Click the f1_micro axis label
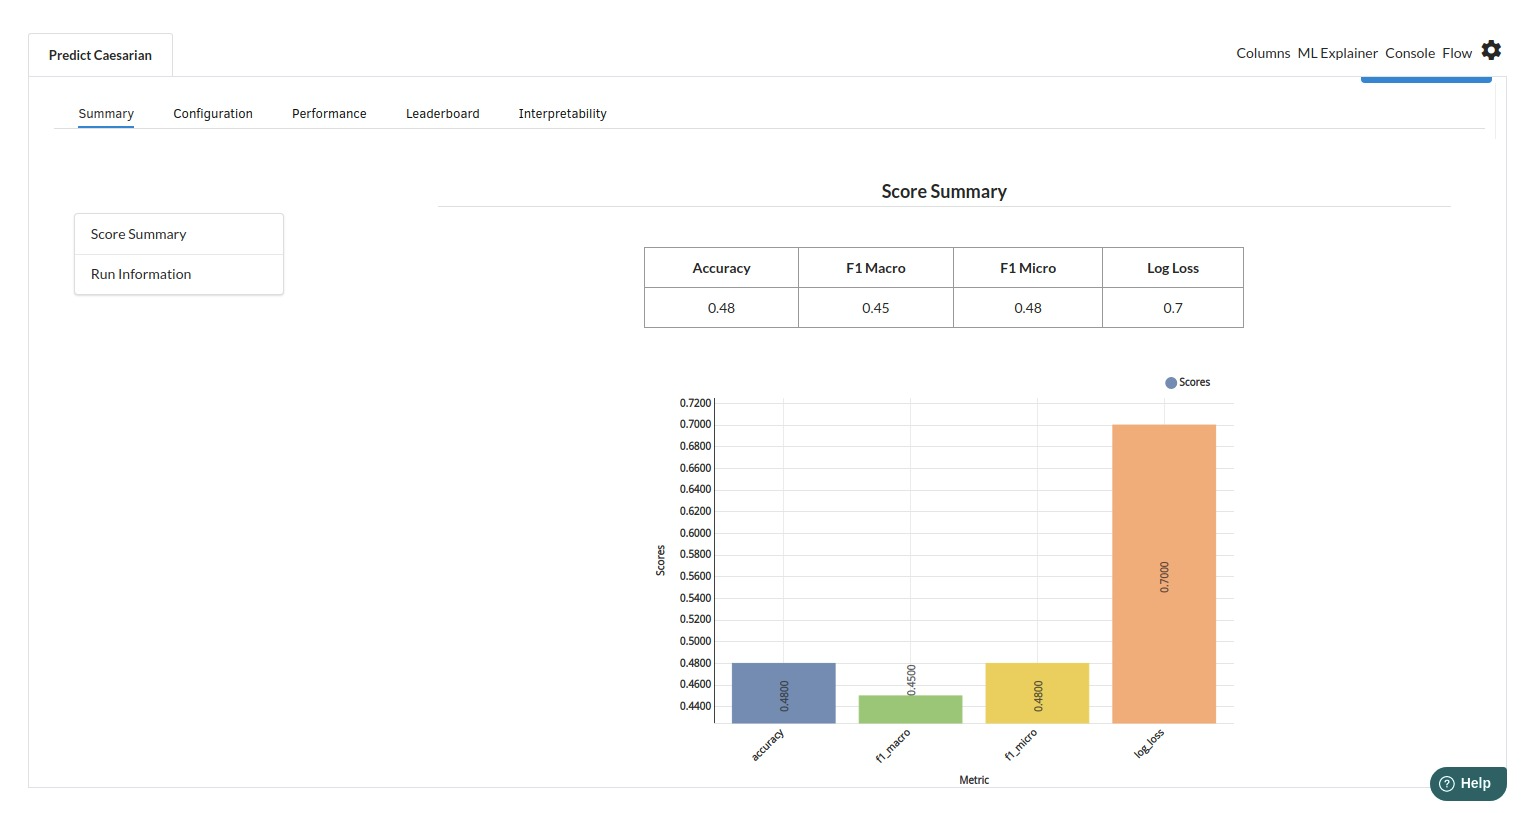The height and width of the screenshot is (813, 1527). [1021, 745]
